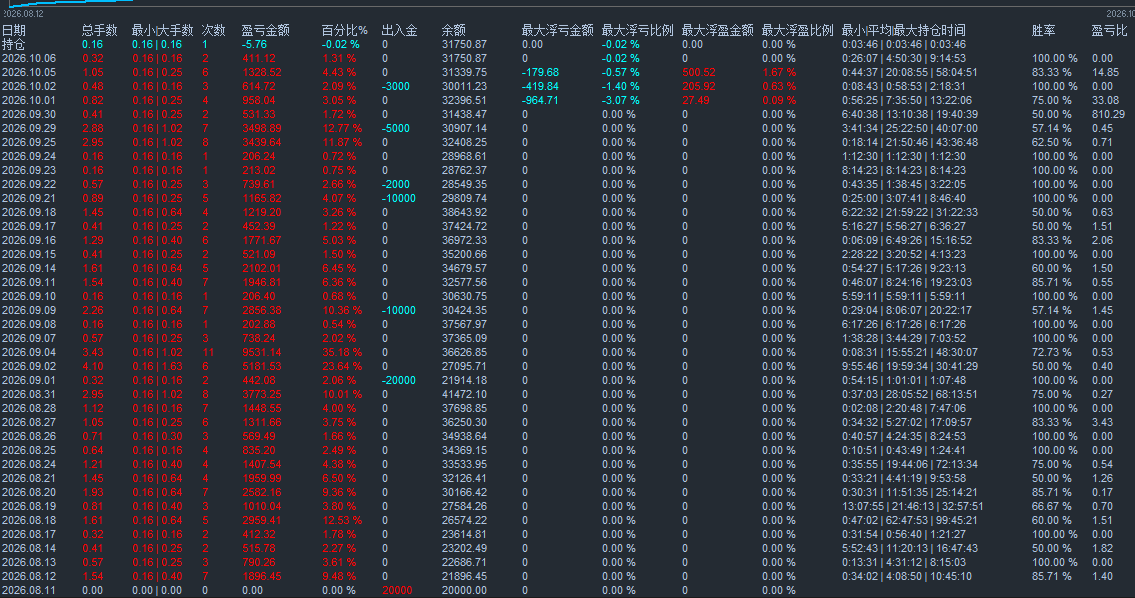Click the withdrawal value -5000
The height and width of the screenshot is (598, 1135).
(396, 128)
